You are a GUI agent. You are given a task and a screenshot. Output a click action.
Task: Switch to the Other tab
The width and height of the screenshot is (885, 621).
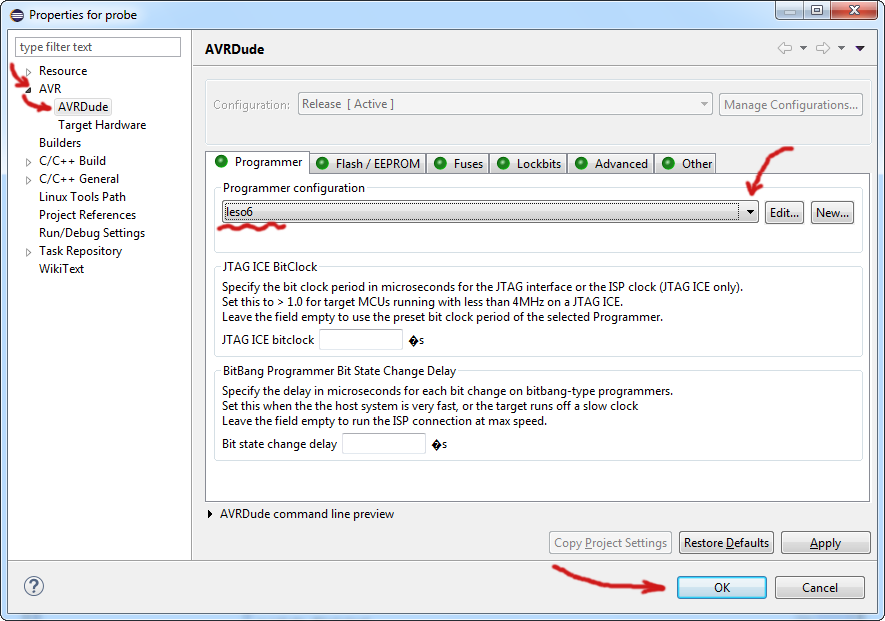686,164
